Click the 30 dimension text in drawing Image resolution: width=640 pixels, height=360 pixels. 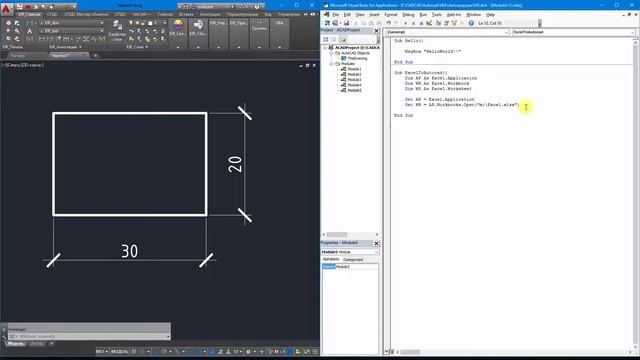coord(129,251)
